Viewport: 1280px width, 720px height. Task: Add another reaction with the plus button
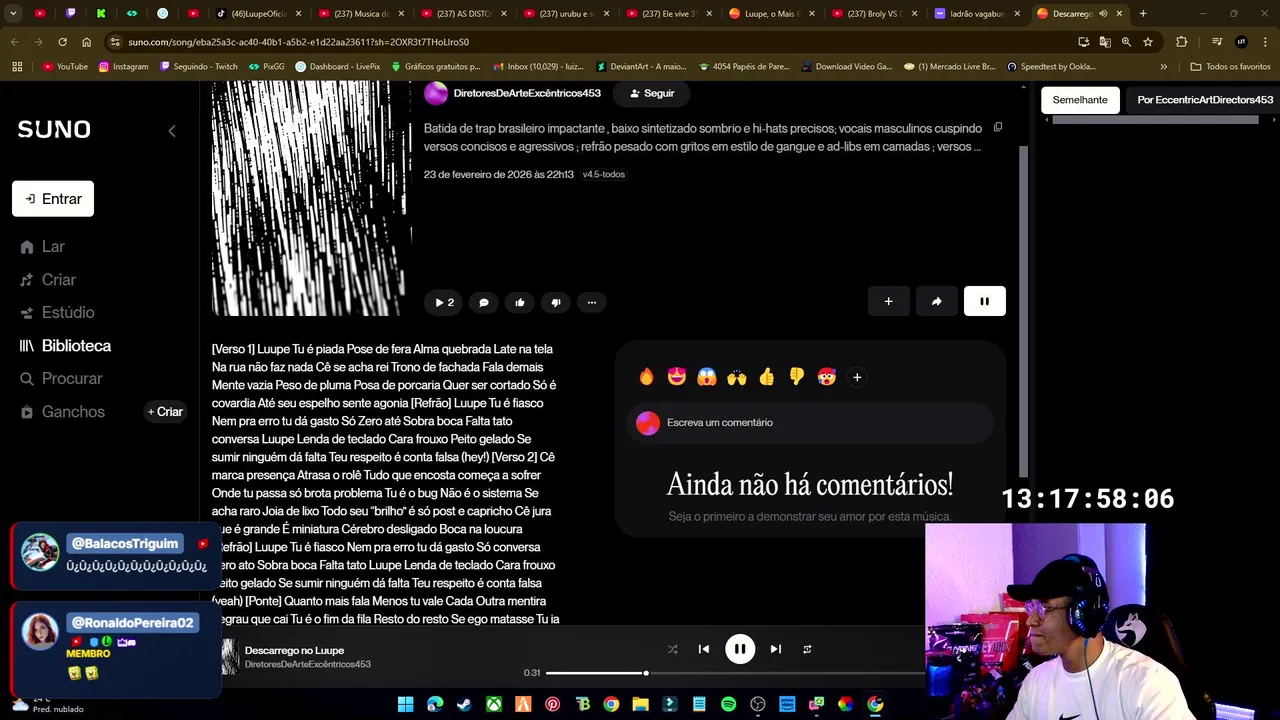coord(857,377)
